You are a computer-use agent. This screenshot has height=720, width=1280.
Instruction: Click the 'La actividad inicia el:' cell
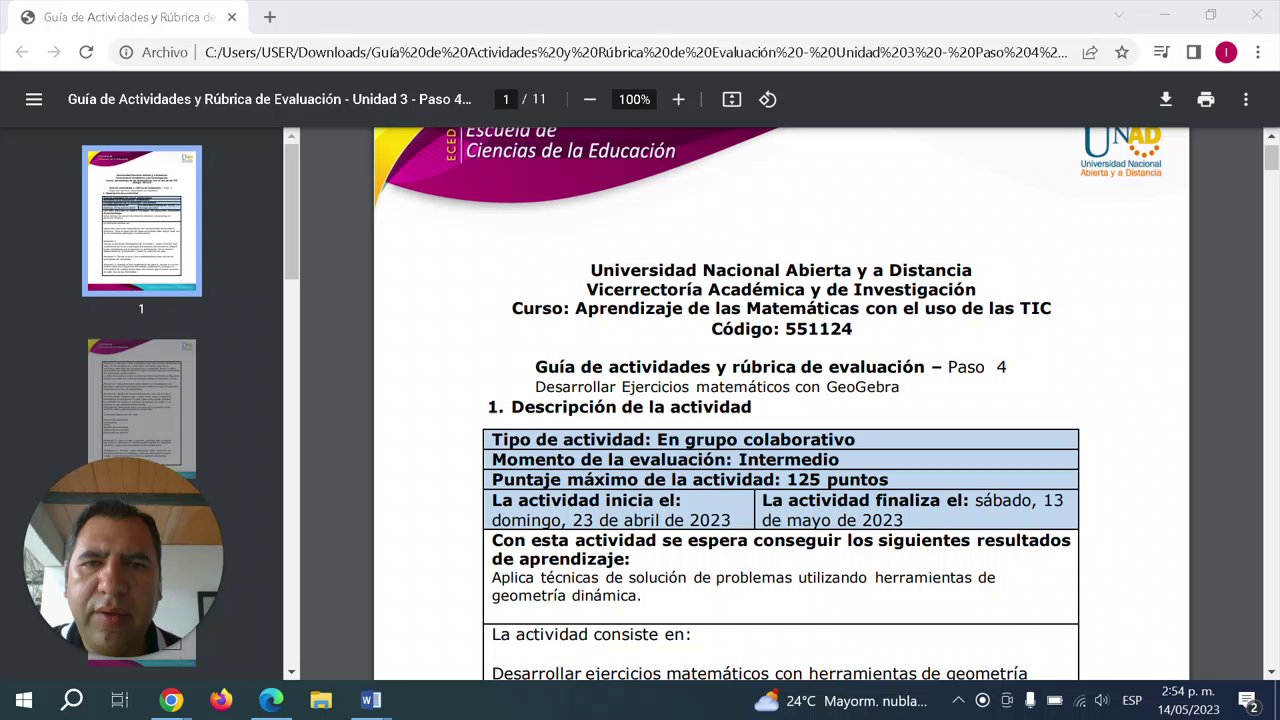619,510
